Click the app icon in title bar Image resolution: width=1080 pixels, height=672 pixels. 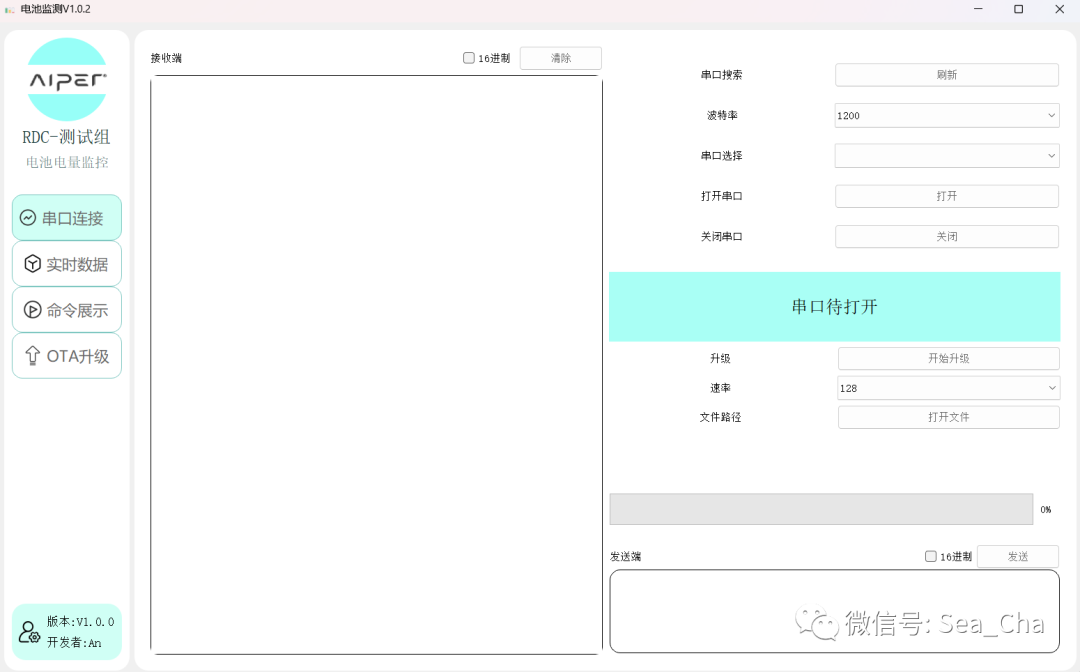pos(10,10)
